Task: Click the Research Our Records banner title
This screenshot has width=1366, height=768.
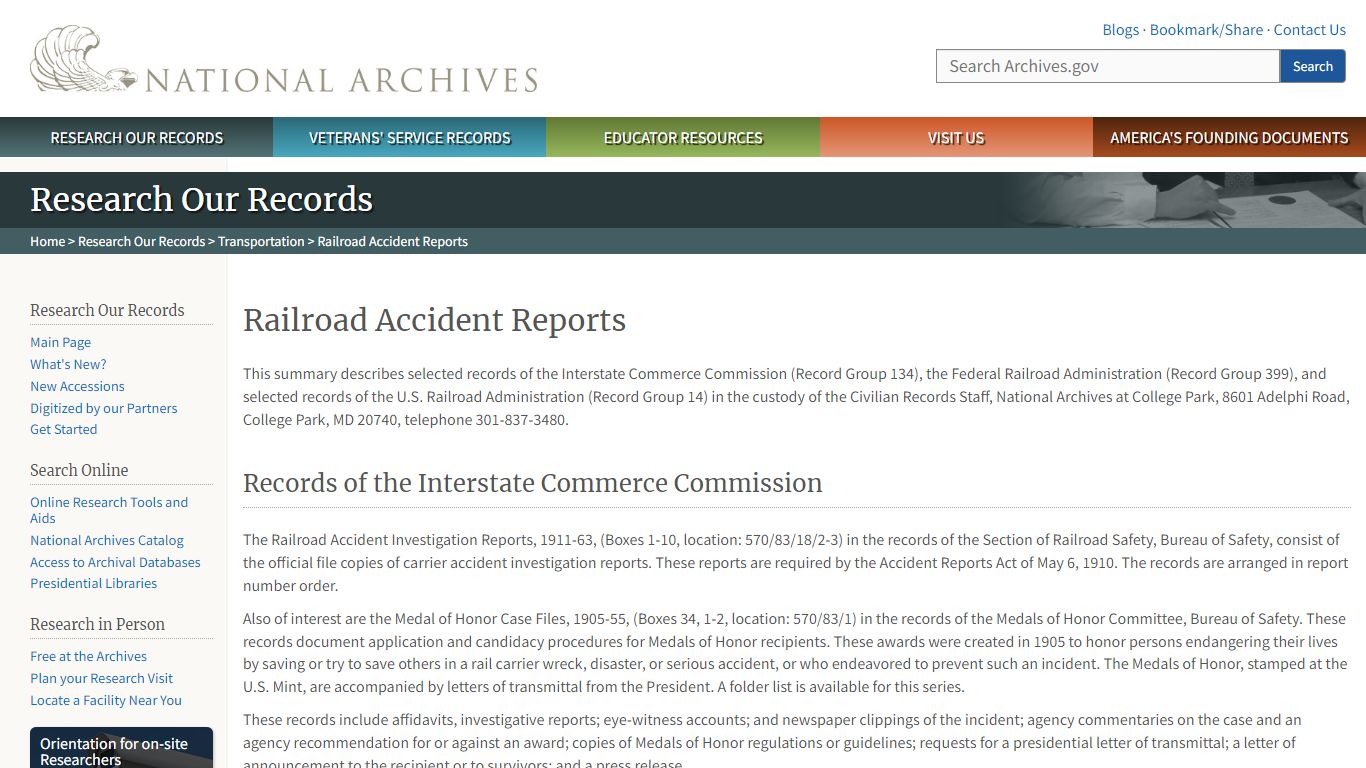Action: coord(201,200)
